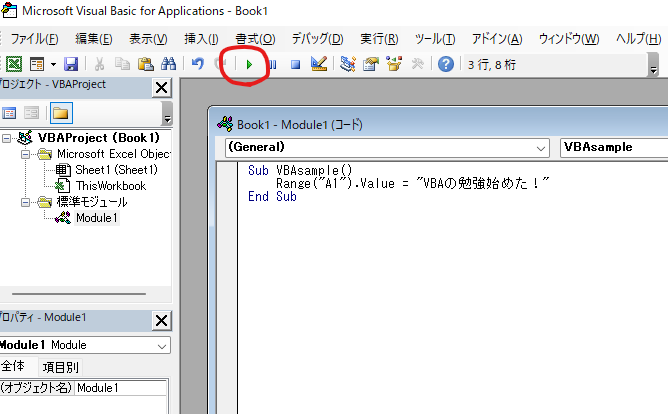
Task: Open the ファイル(F) menu
Action: [34, 39]
